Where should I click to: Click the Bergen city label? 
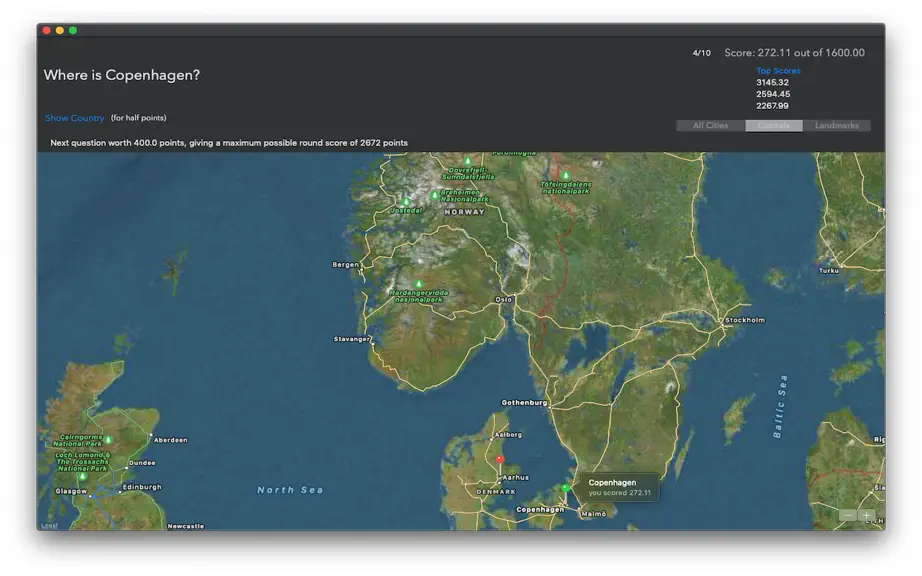click(x=345, y=265)
